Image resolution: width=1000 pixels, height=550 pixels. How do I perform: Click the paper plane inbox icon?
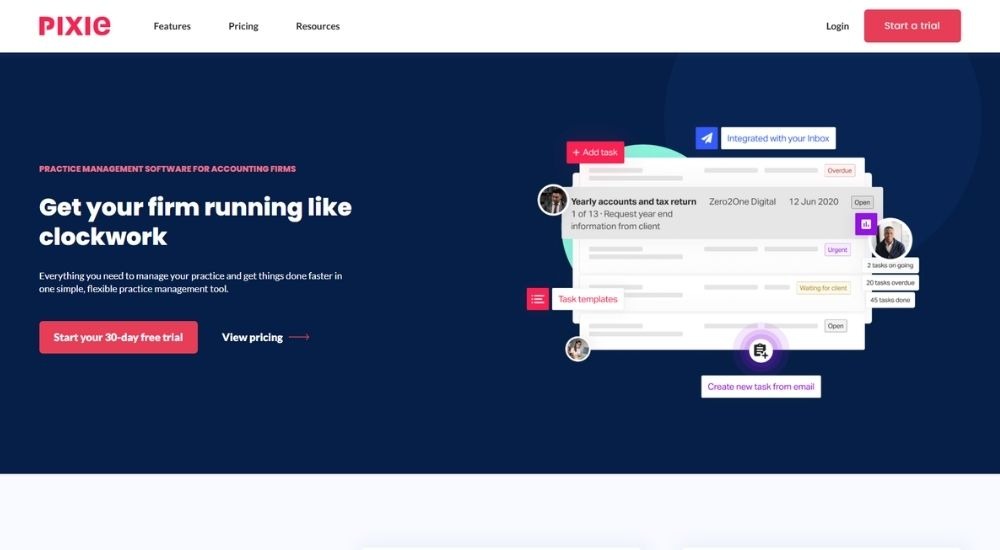(707, 138)
